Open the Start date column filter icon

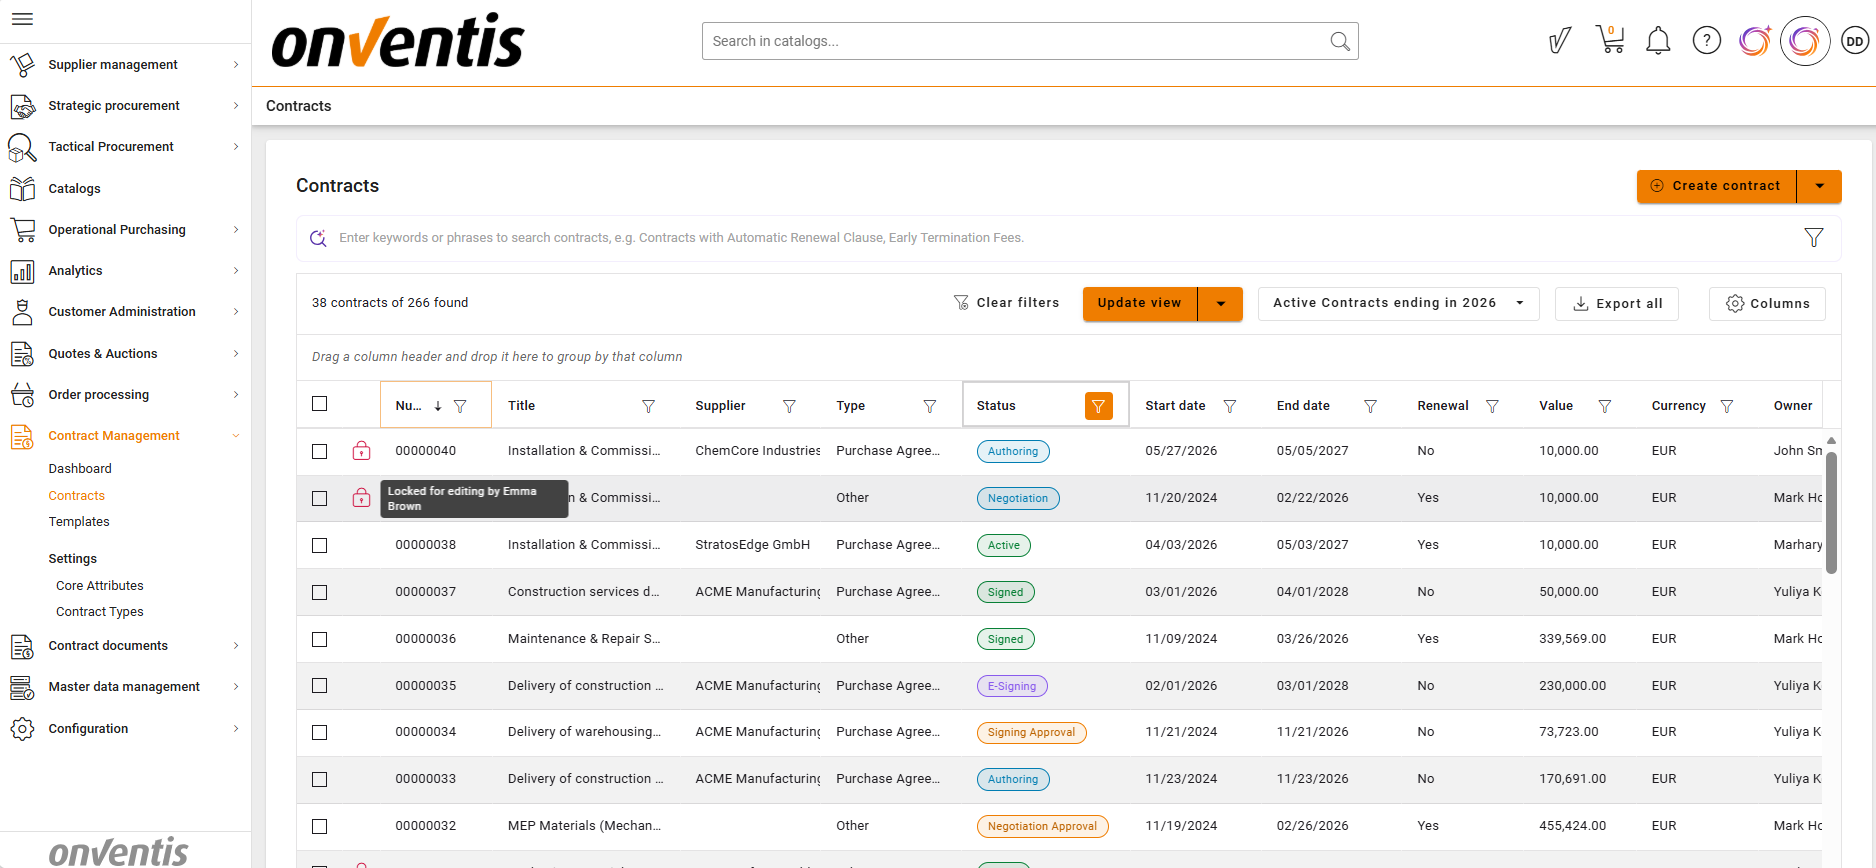1230,406
